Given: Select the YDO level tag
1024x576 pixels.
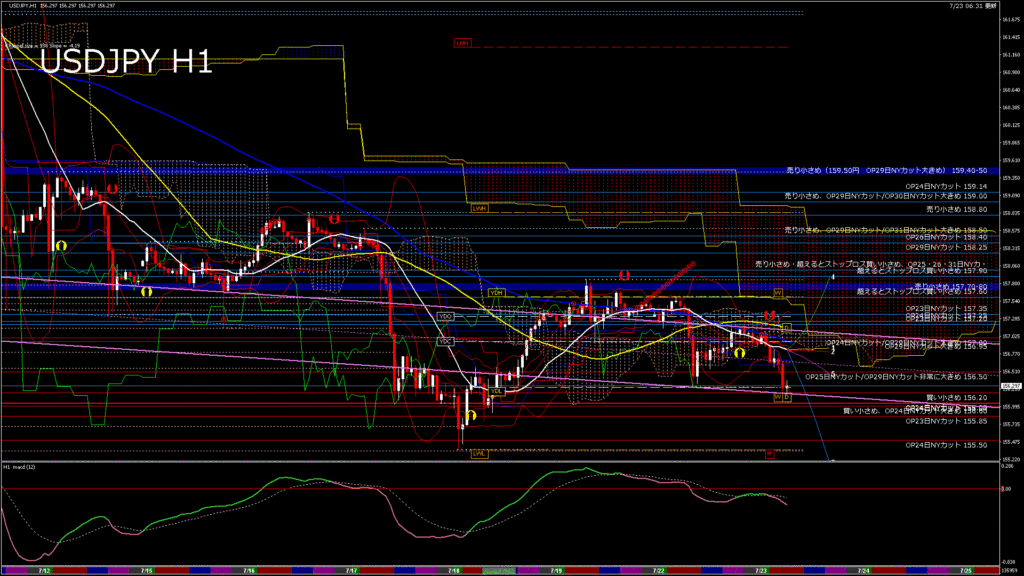Looking at the screenshot, I should [x=446, y=316].
